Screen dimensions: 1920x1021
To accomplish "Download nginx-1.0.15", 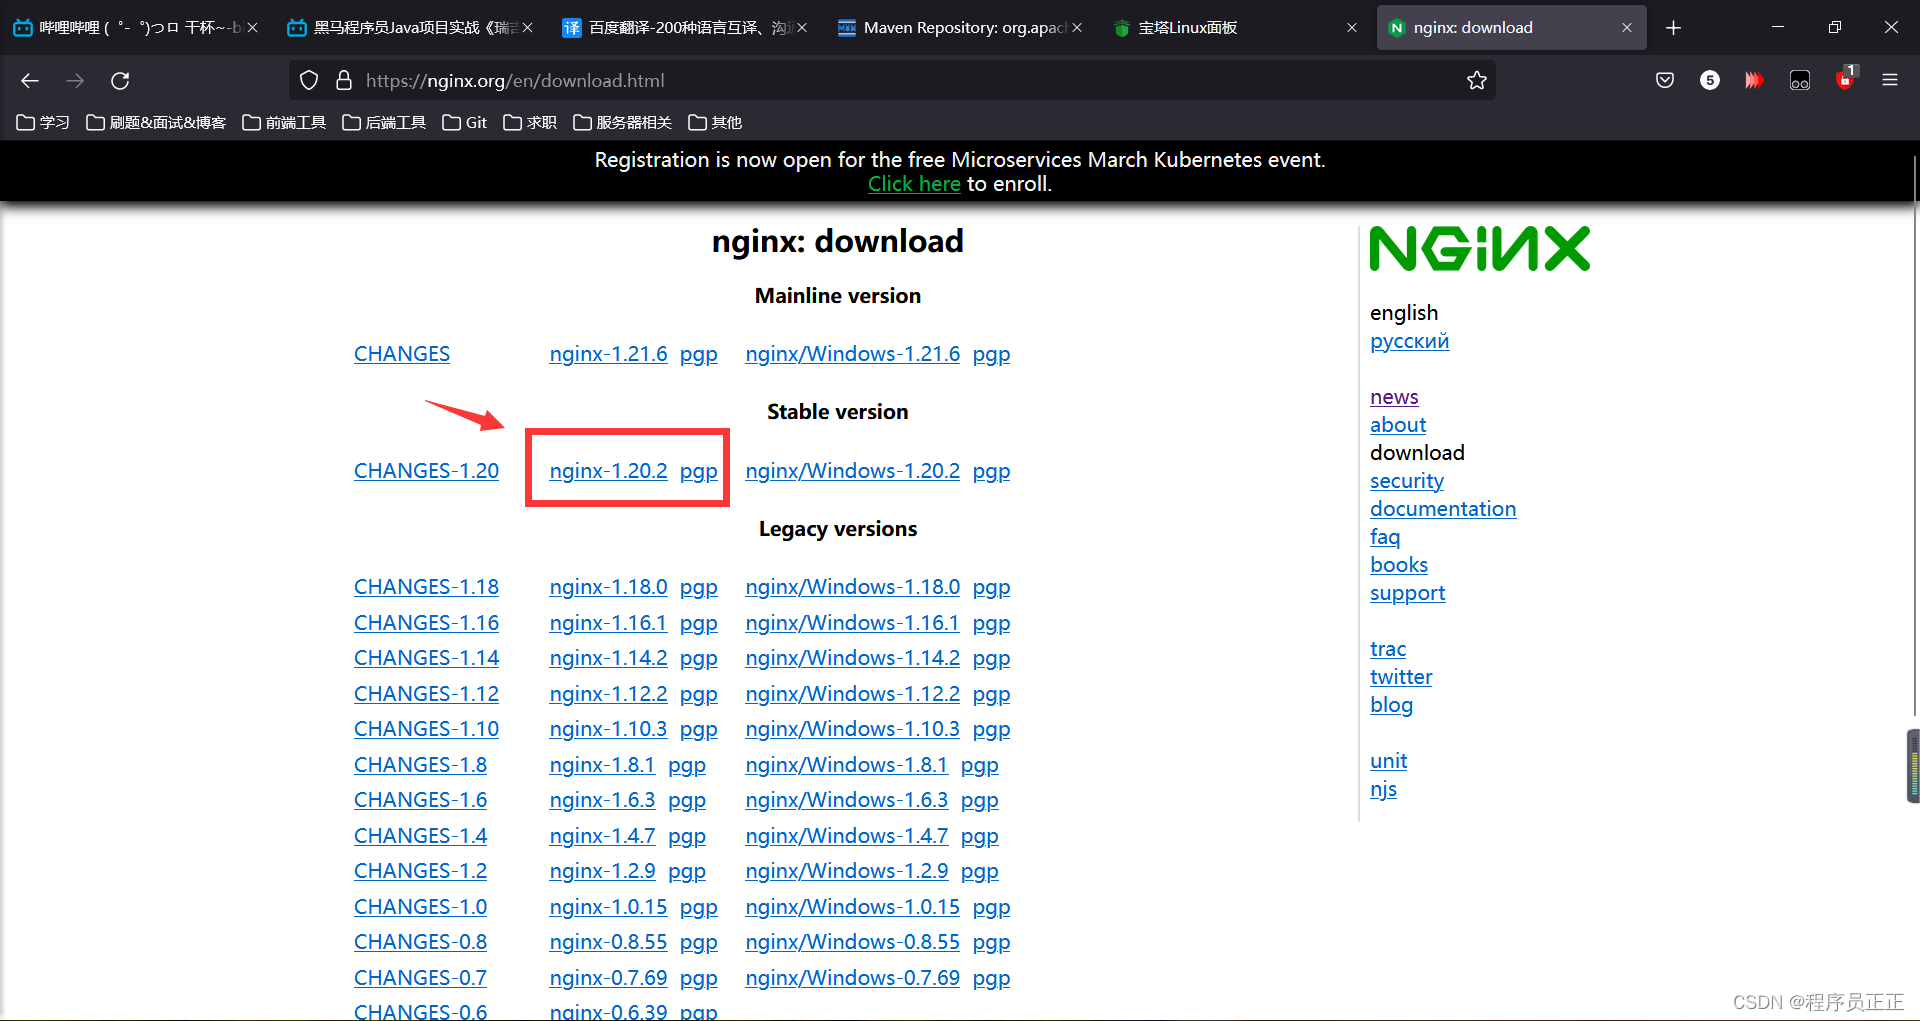I will pyautogui.click(x=608, y=907).
